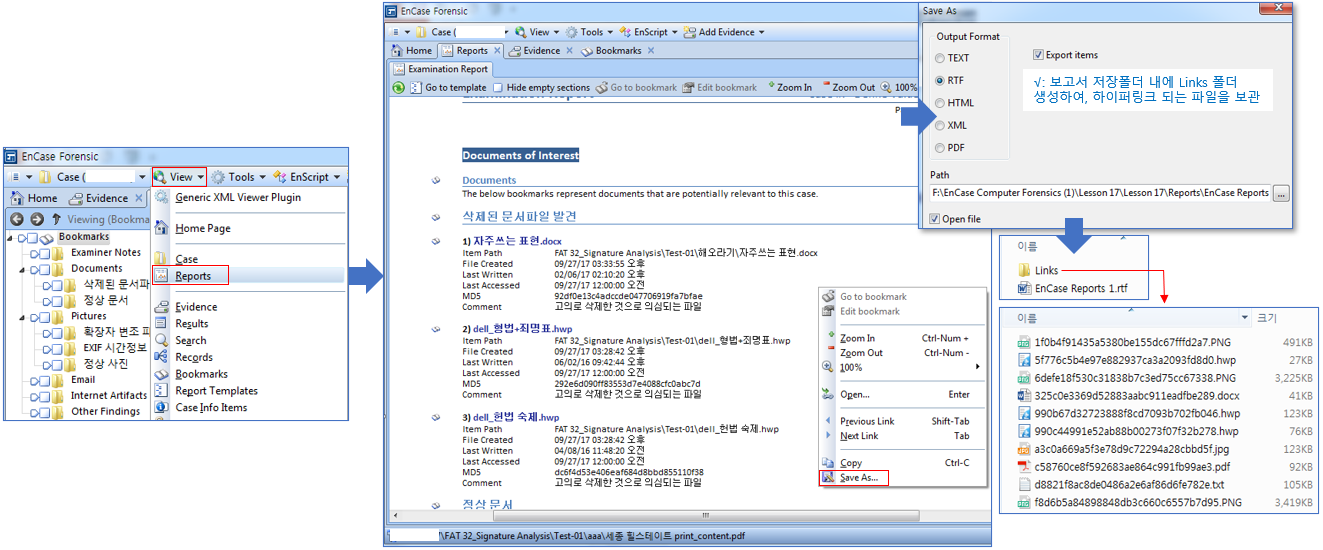Select Copy in the context menu

(850, 463)
